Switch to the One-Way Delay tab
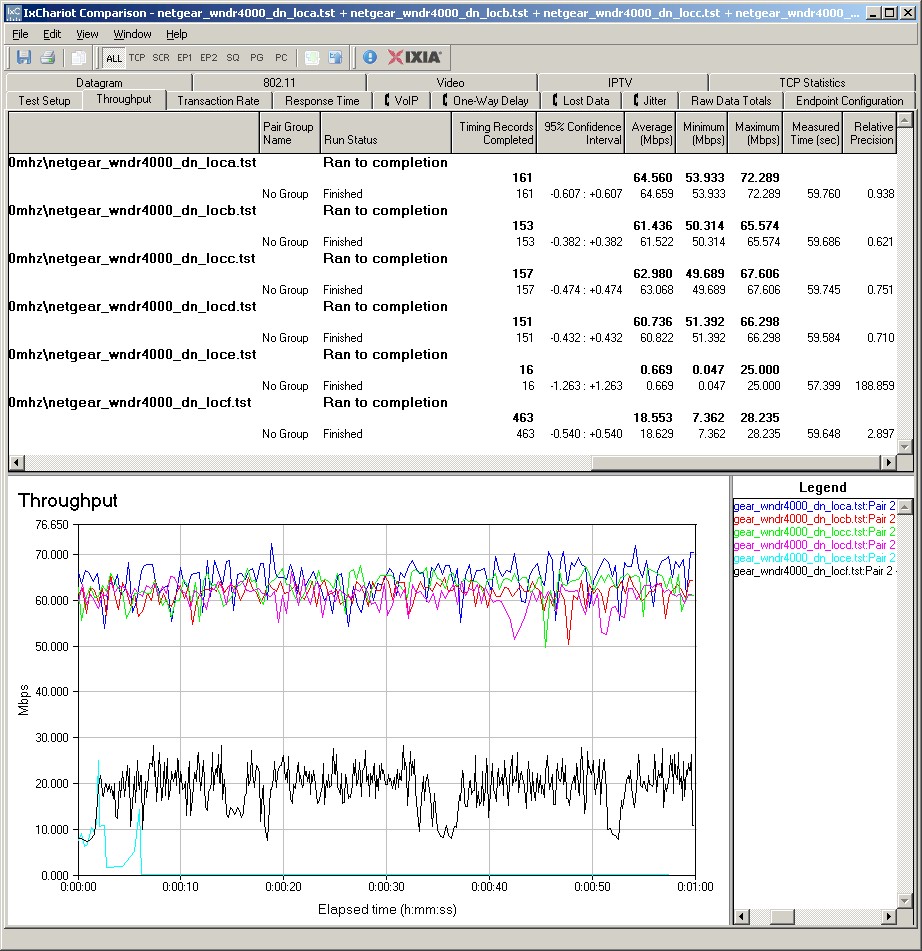Viewport: 922px width, 951px height. [x=485, y=101]
